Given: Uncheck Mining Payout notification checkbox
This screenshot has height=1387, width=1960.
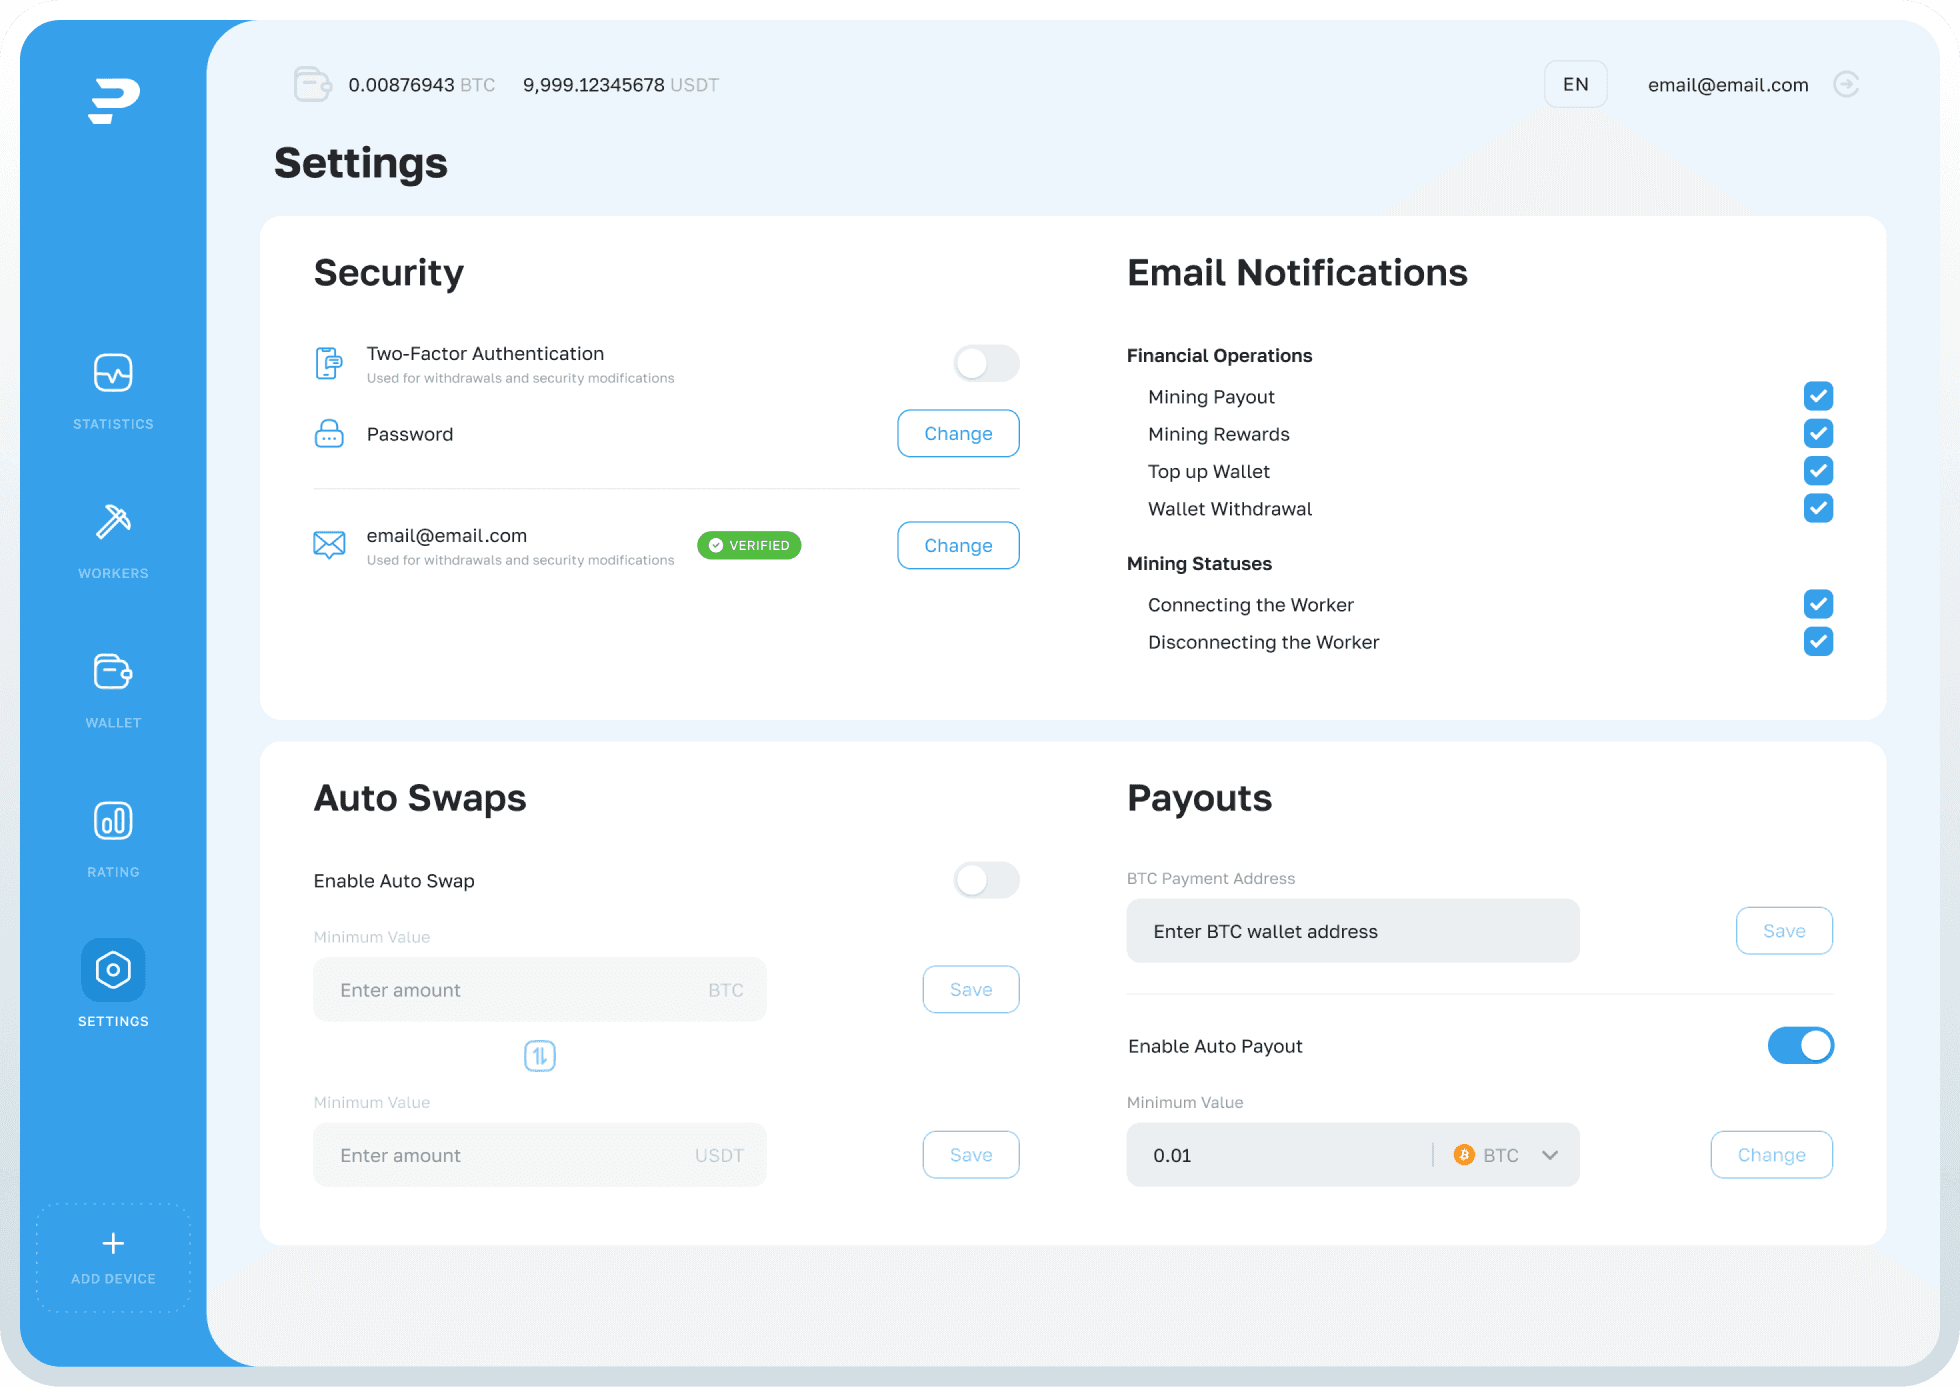Looking at the screenshot, I should tap(1818, 397).
